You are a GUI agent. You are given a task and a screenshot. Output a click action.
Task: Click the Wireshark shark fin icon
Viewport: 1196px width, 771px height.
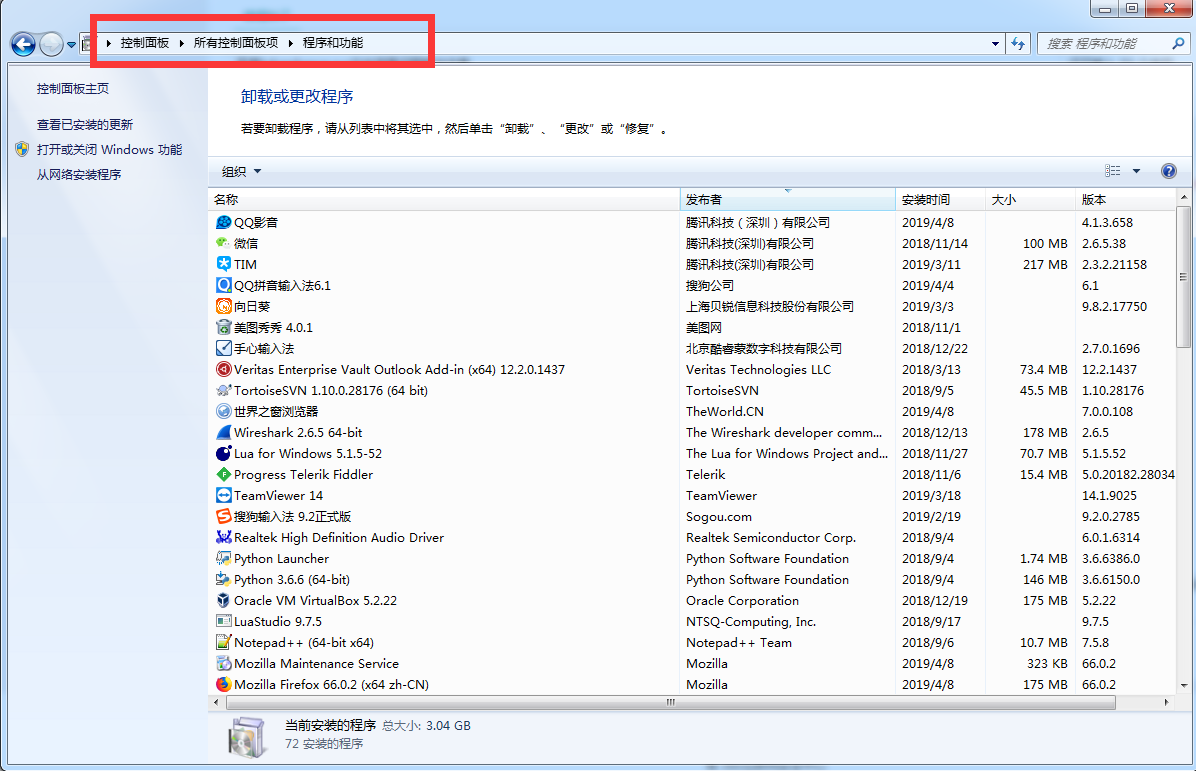(x=223, y=432)
